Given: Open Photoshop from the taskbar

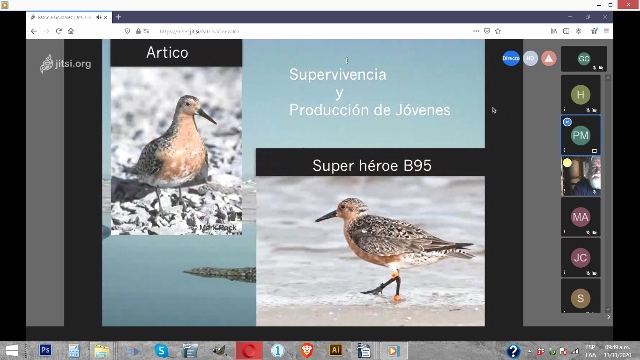Looking at the screenshot, I should 45,350.
